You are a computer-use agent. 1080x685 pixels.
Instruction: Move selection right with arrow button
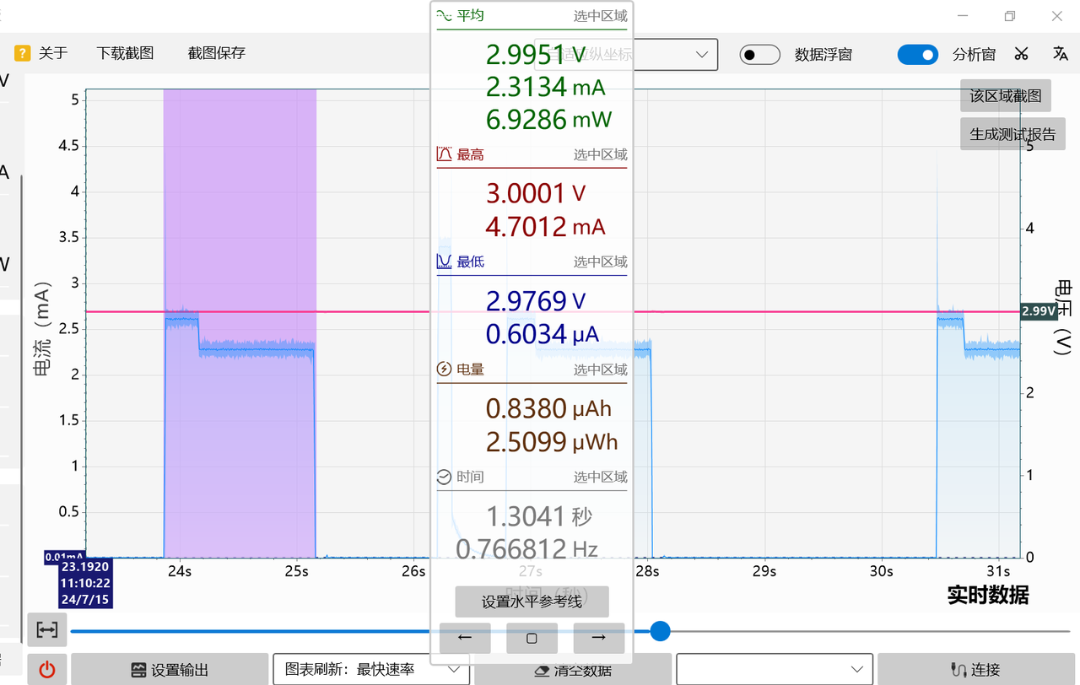(599, 638)
